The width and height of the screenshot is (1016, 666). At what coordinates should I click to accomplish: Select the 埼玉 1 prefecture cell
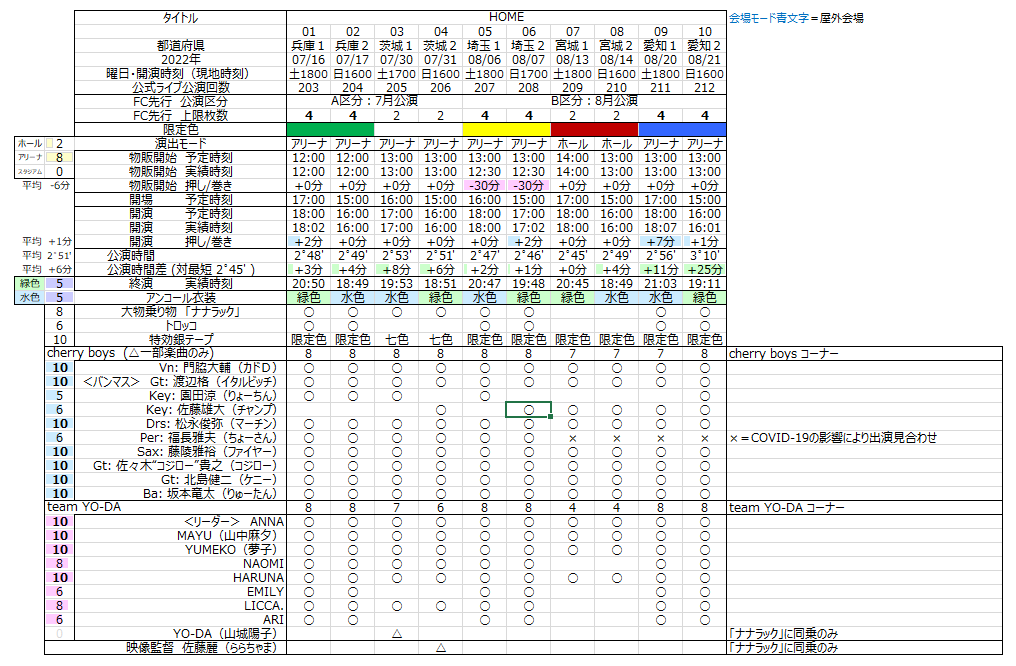[485, 46]
